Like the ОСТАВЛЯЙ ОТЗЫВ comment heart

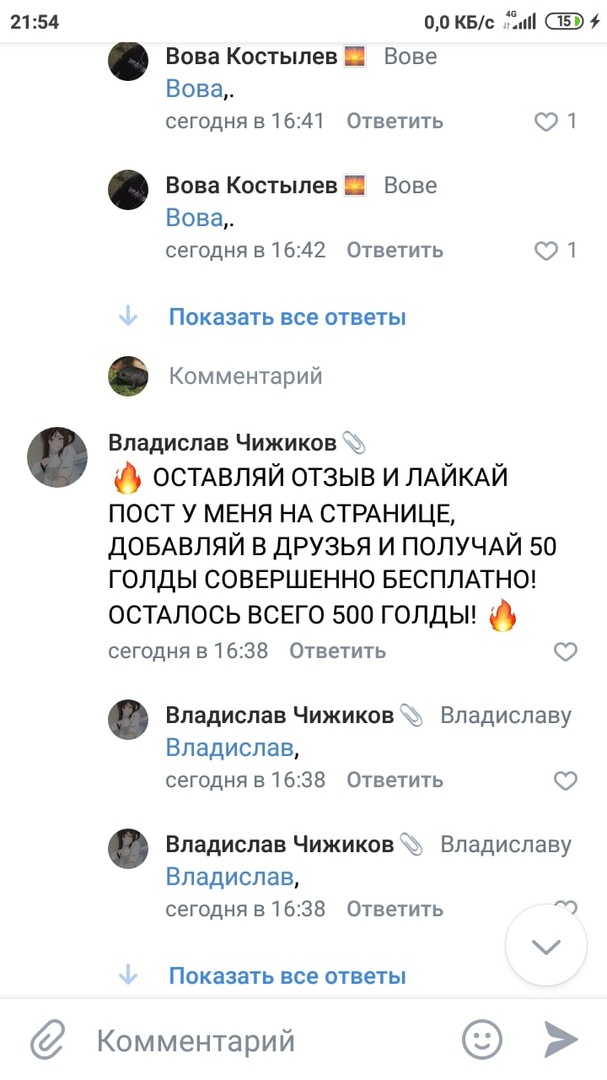point(566,652)
